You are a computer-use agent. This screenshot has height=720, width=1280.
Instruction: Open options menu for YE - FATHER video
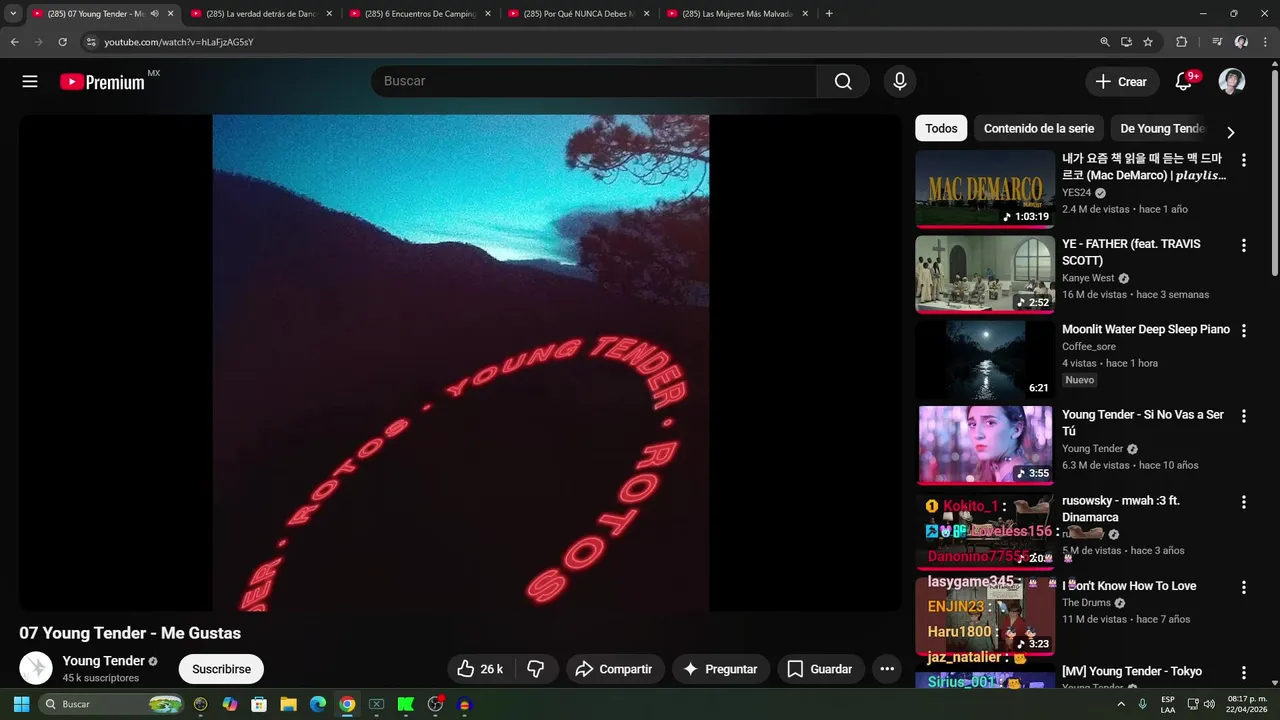[1244, 246]
